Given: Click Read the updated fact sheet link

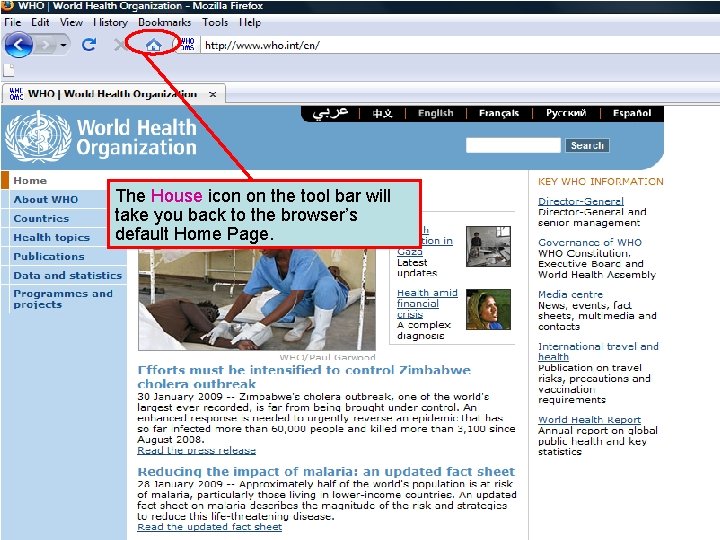Looking at the screenshot, I should (x=209, y=527).
